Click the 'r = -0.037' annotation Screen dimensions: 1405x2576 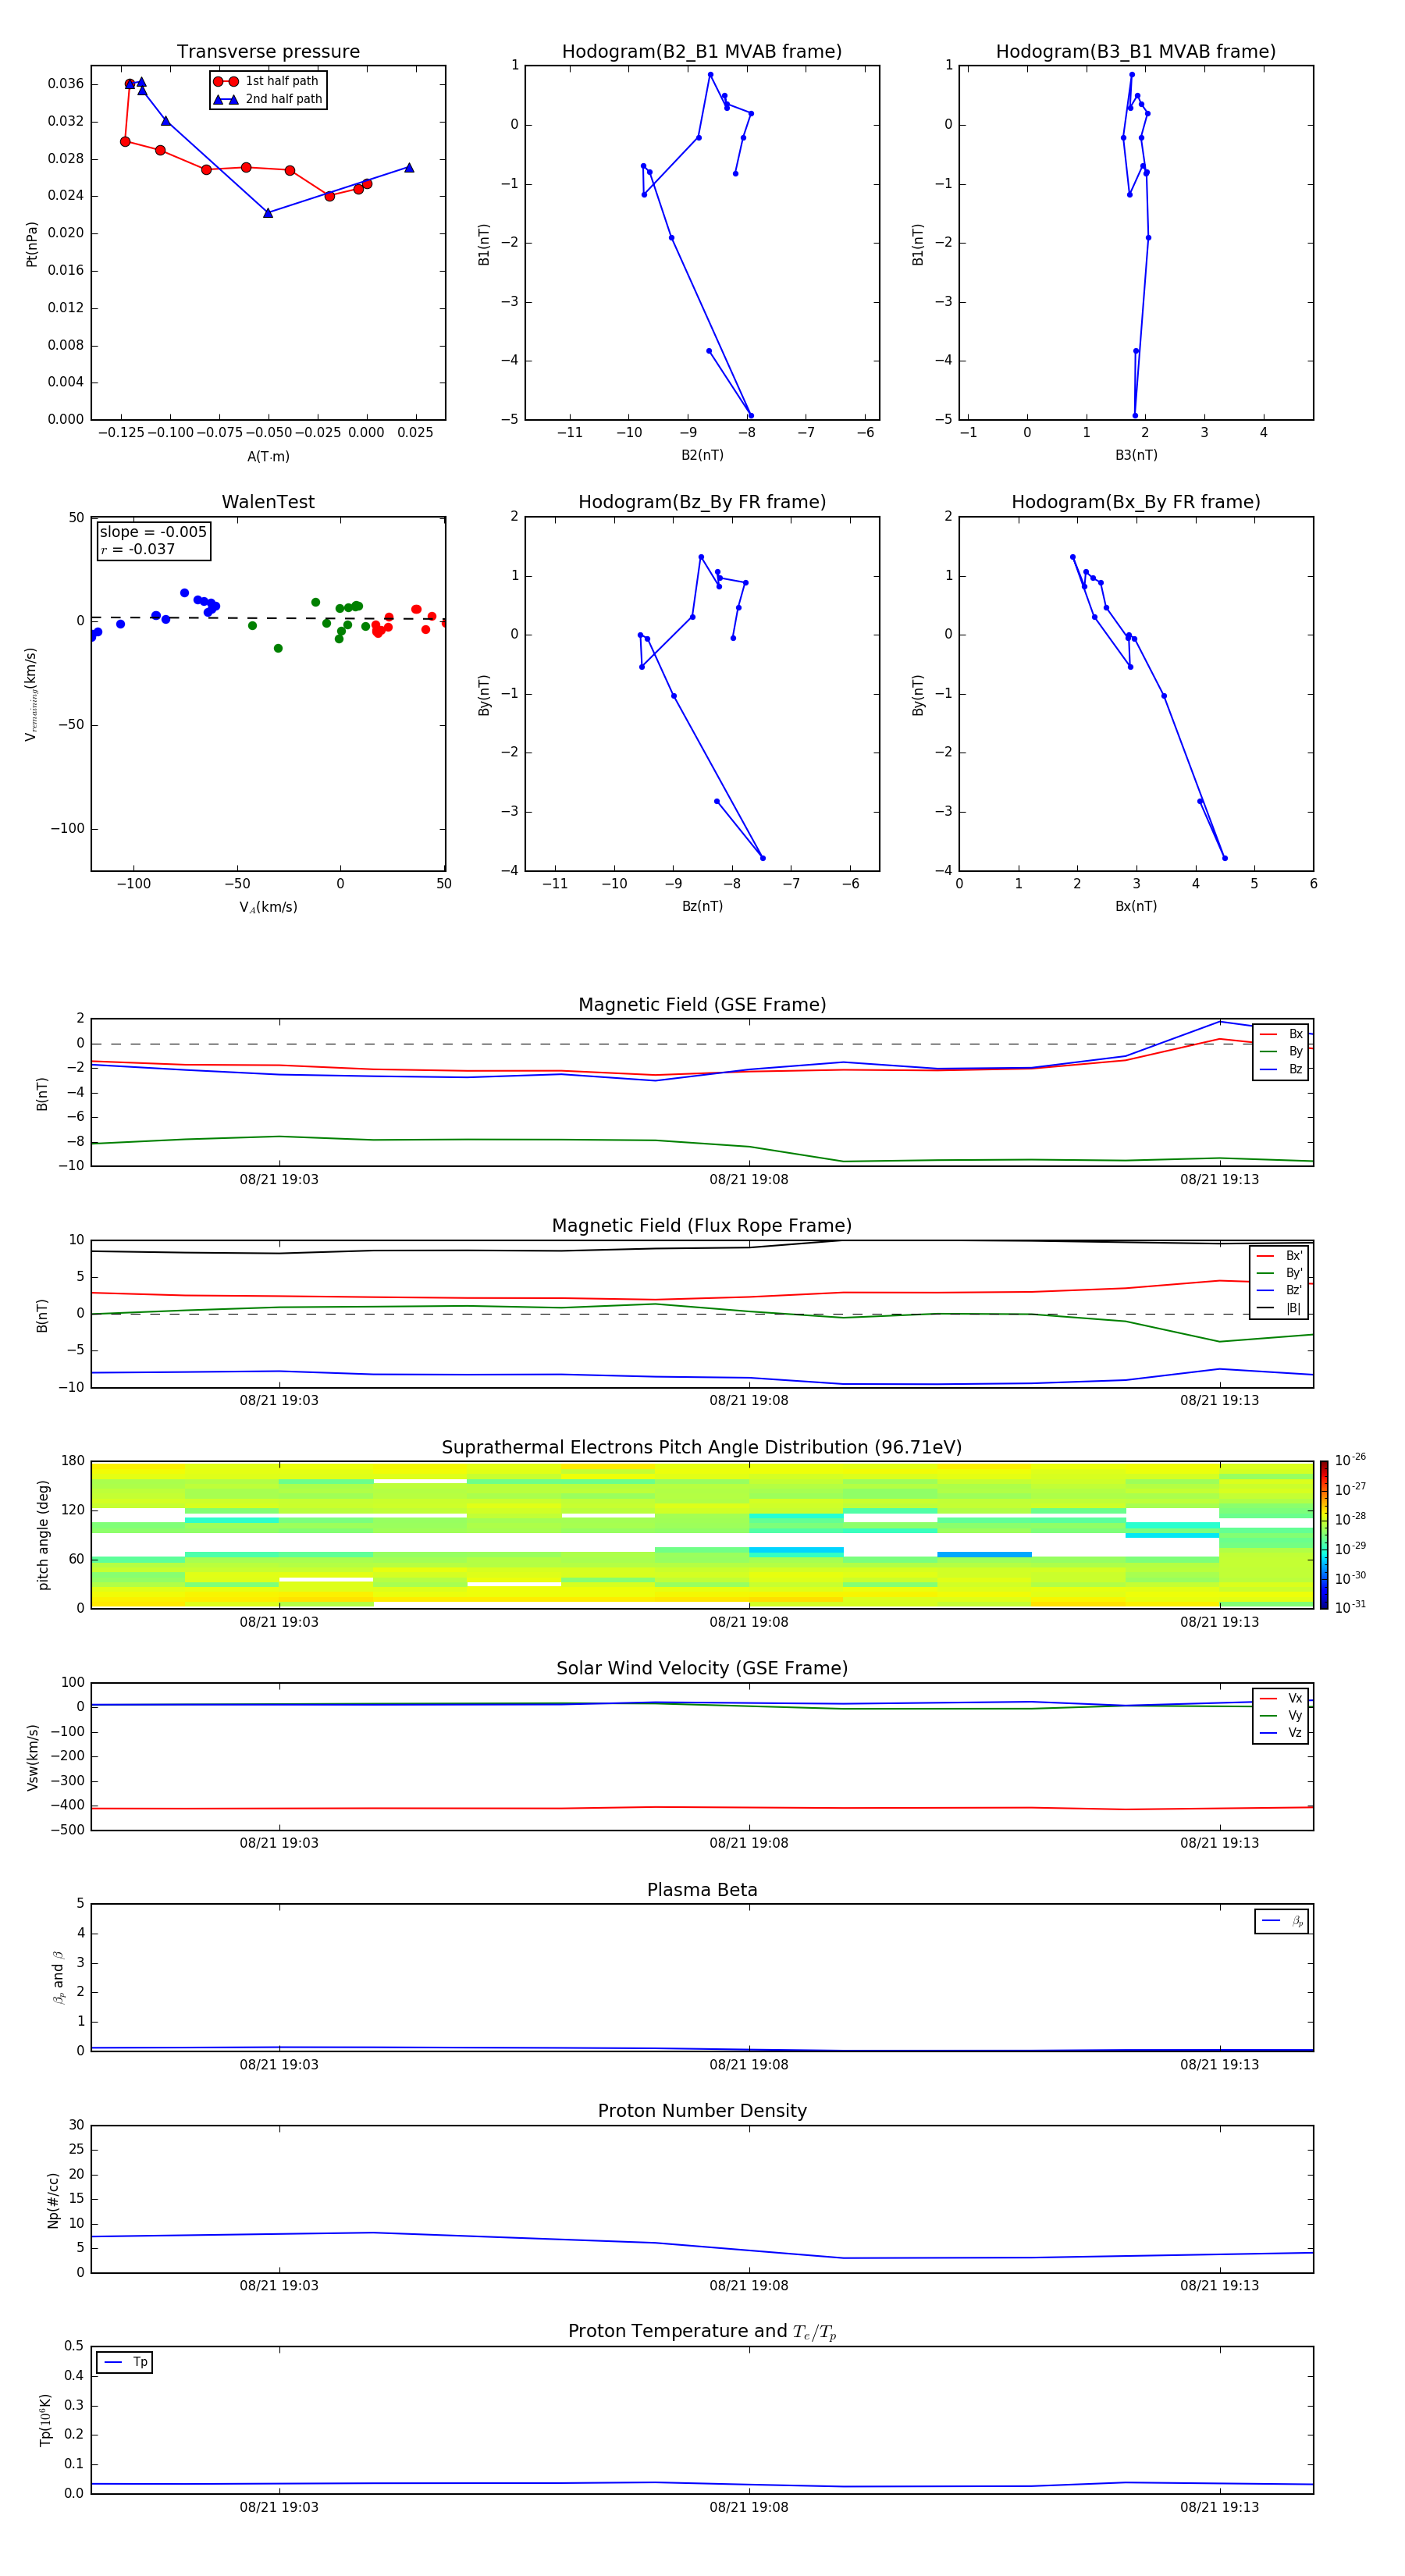pos(138,549)
